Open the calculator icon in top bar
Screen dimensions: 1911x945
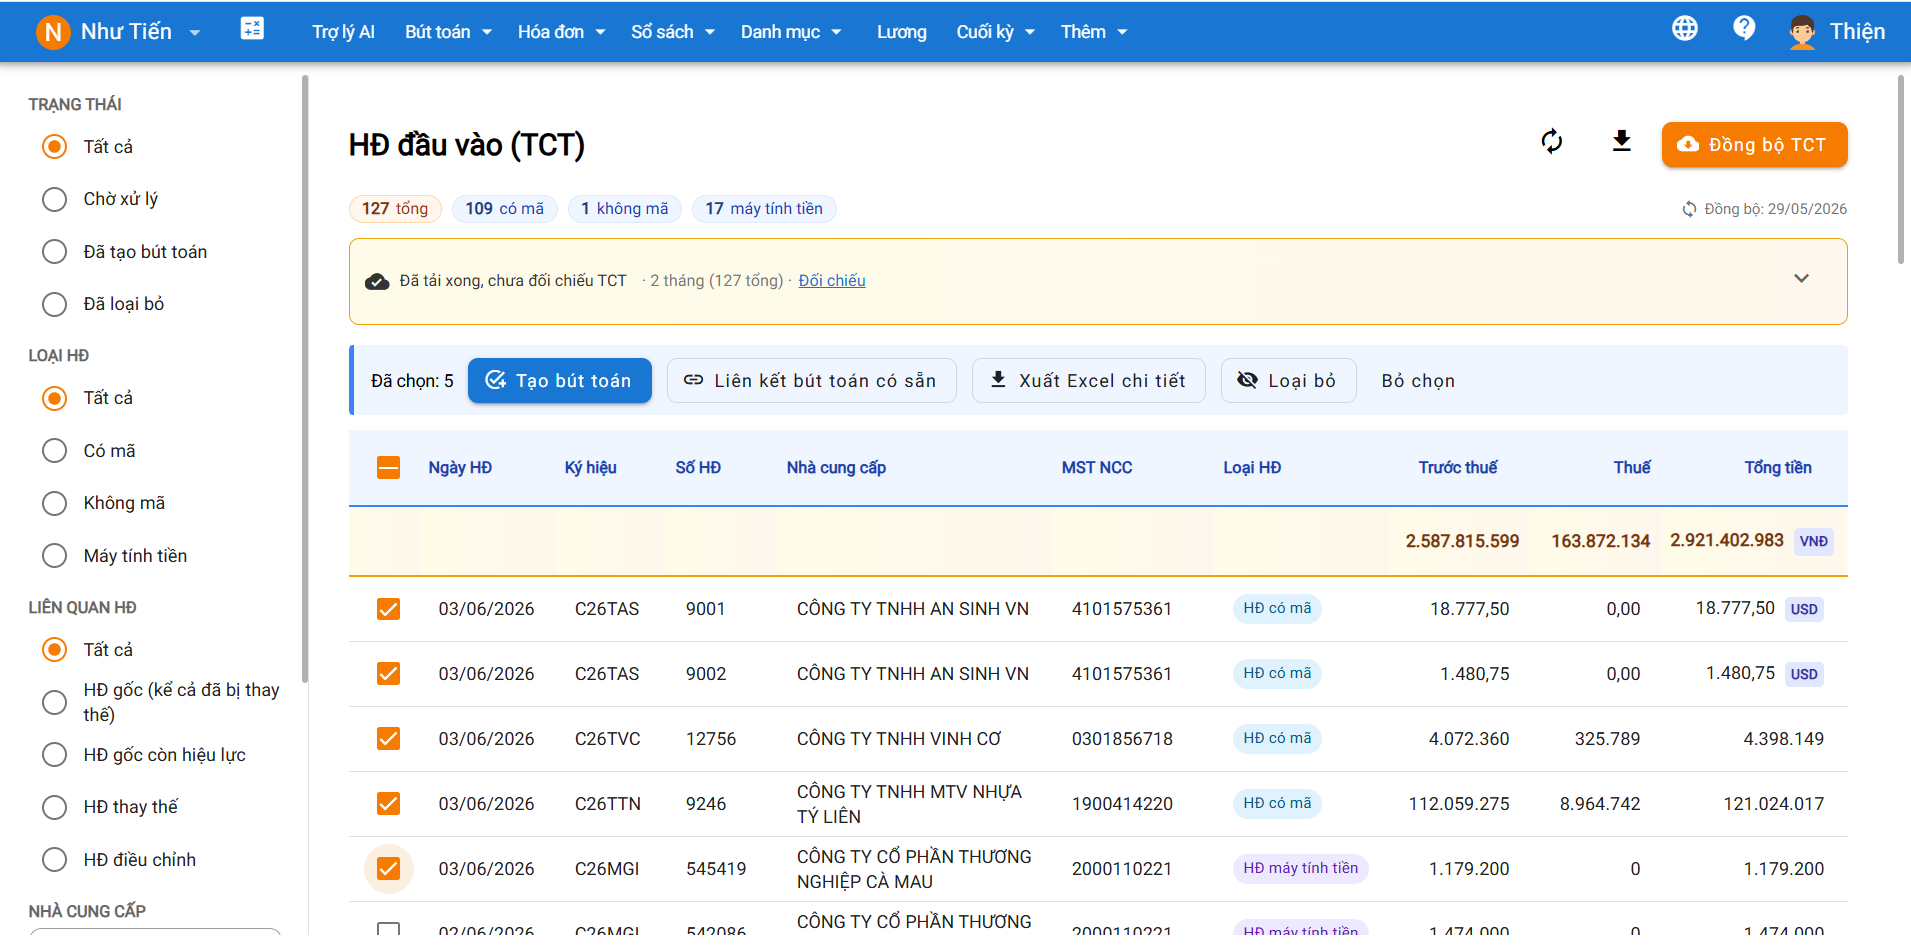(x=252, y=29)
